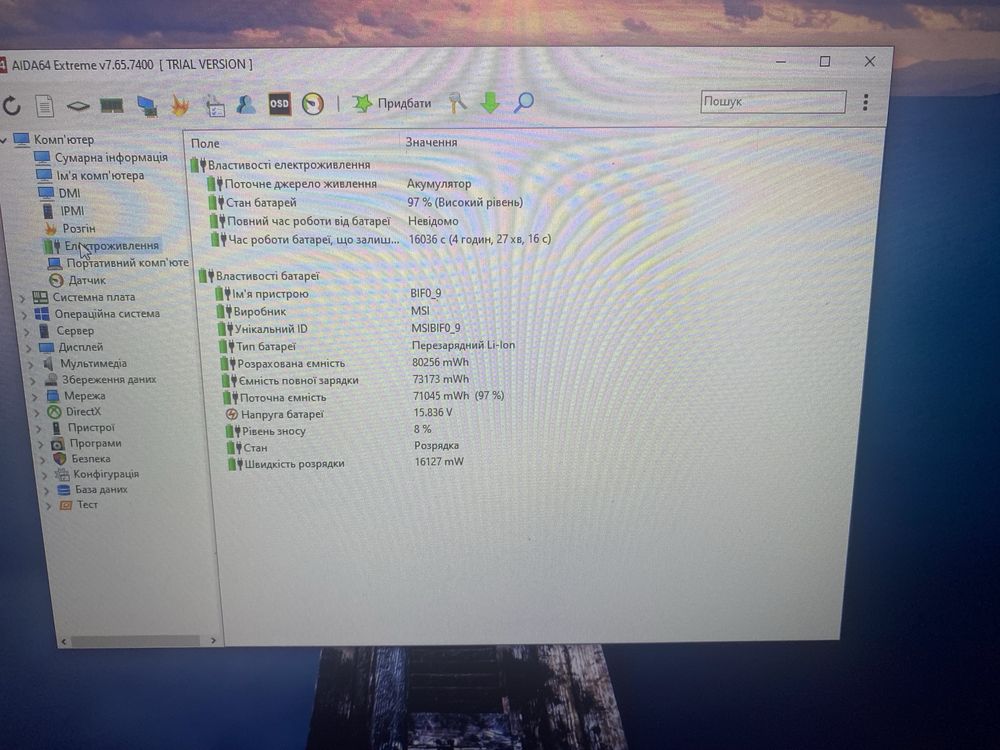1000x750 pixels.
Task: Select the Конфігурація tree item
Action: pos(106,474)
